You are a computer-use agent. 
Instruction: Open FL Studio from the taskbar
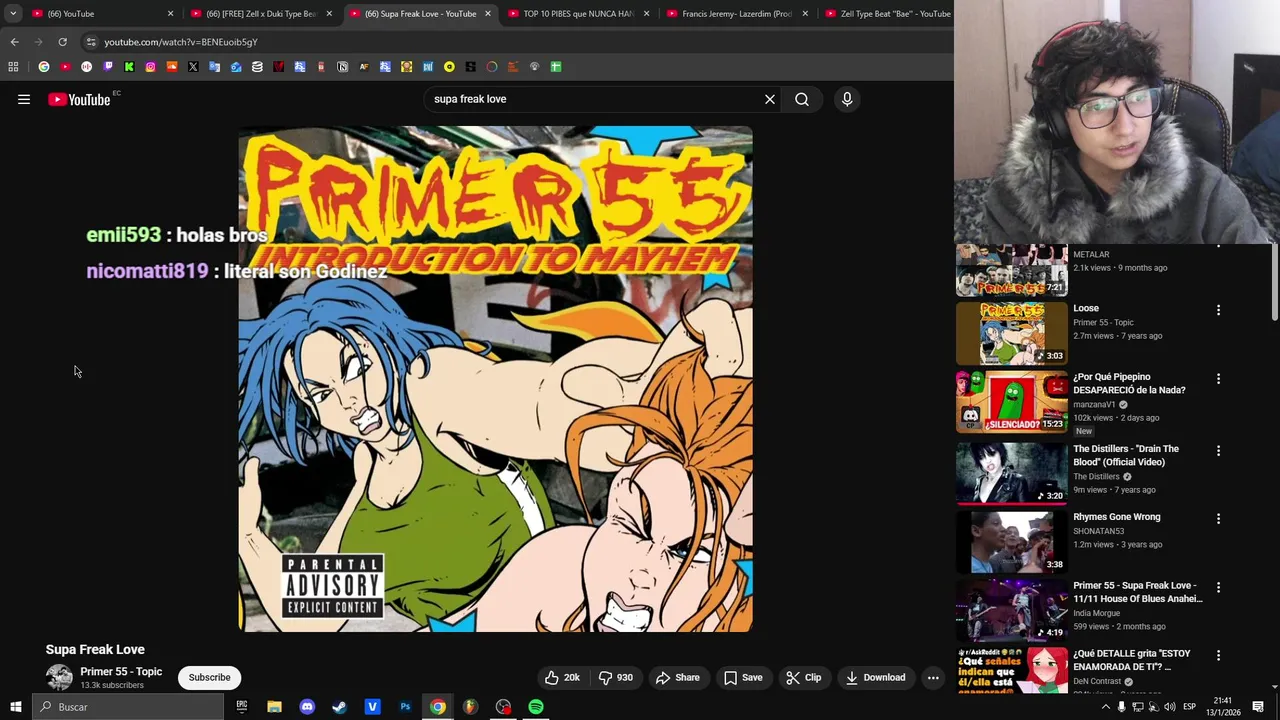click(470, 707)
